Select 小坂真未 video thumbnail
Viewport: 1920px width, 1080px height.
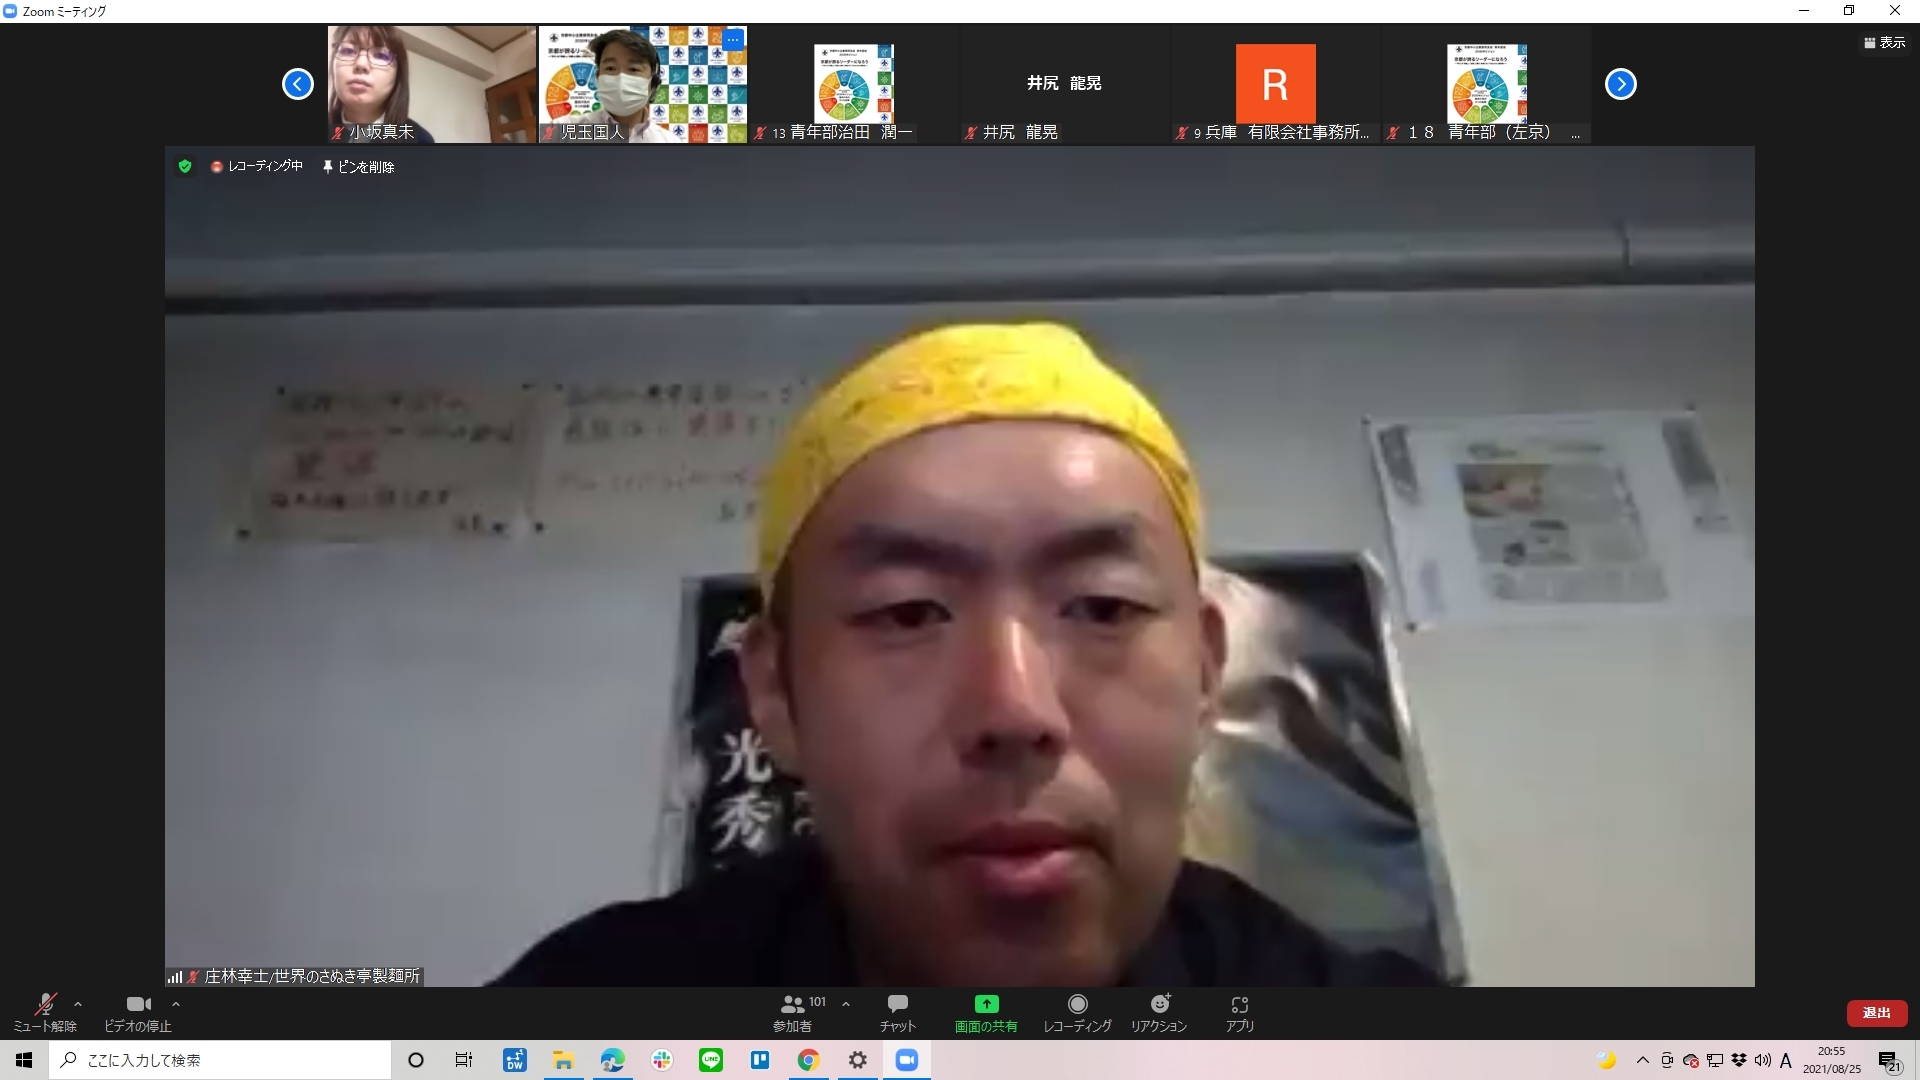click(432, 84)
